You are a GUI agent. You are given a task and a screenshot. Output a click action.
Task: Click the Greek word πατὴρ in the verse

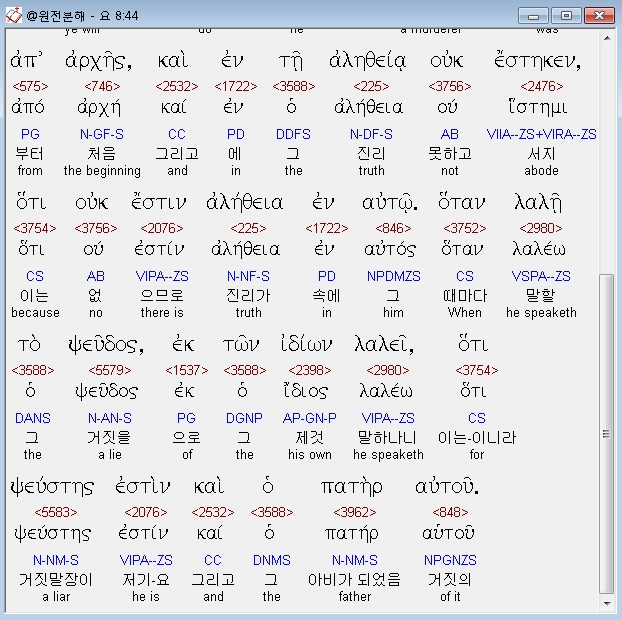[351, 487]
